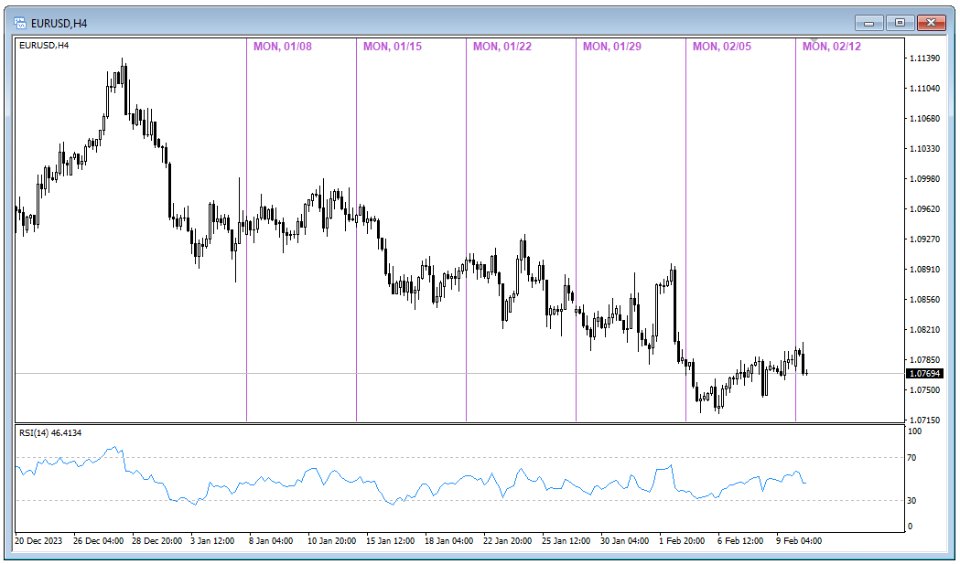The width and height of the screenshot is (960, 564).
Task: Select the MON, 01/22 period separator label
Action: tap(502, 47)
